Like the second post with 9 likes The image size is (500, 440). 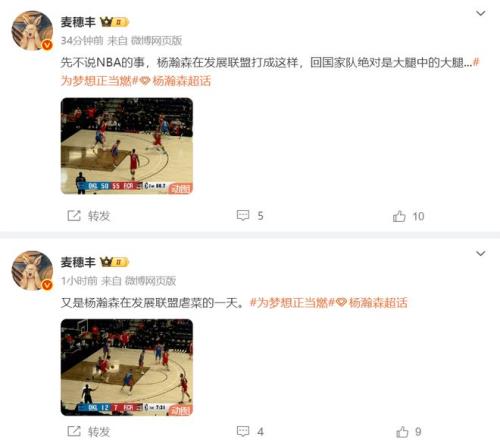pos(409,432)
